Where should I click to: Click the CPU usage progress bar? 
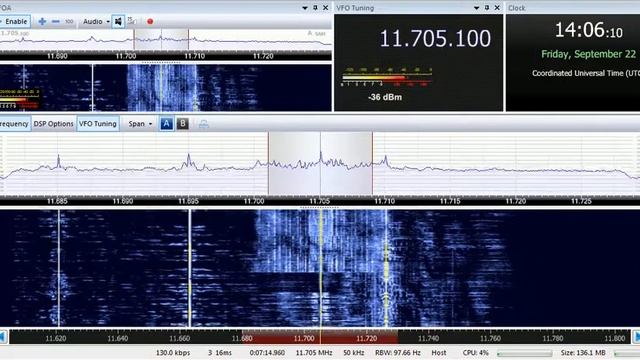click(x=524, y=353)
